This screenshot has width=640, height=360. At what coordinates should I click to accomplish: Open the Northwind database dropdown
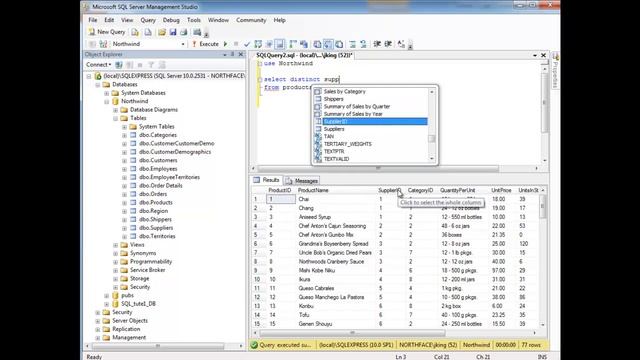click(x=183, y=44)
